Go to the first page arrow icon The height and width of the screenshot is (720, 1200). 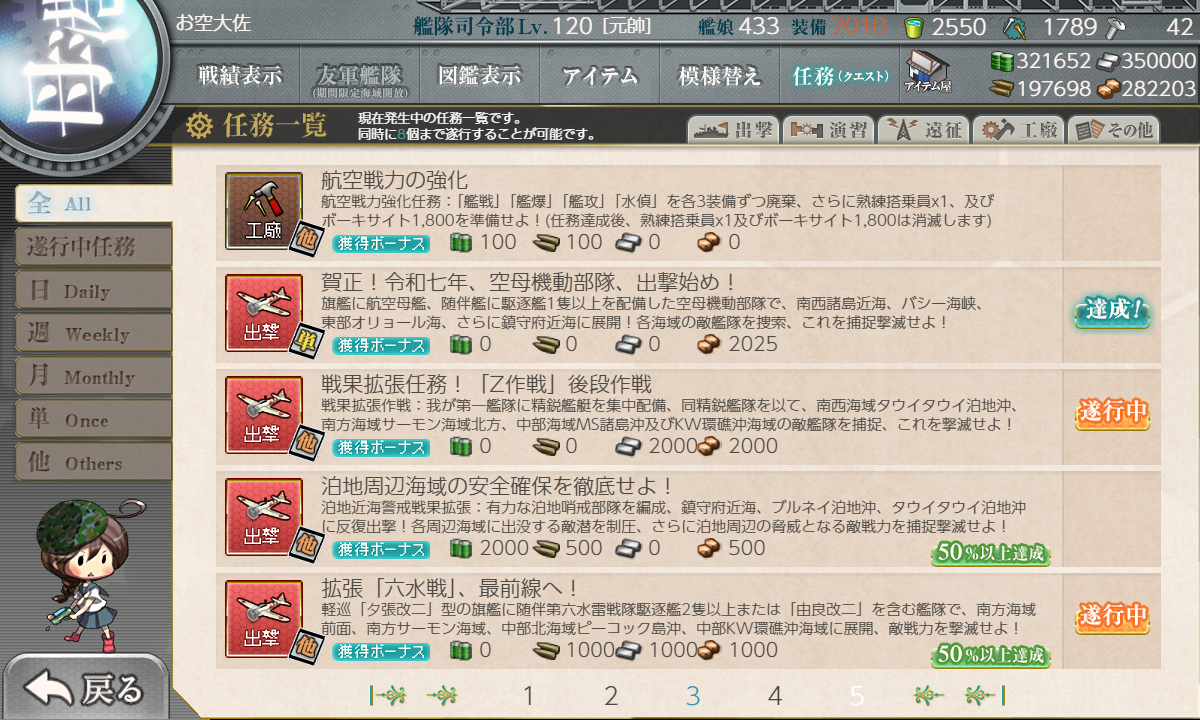coord(386,695)
